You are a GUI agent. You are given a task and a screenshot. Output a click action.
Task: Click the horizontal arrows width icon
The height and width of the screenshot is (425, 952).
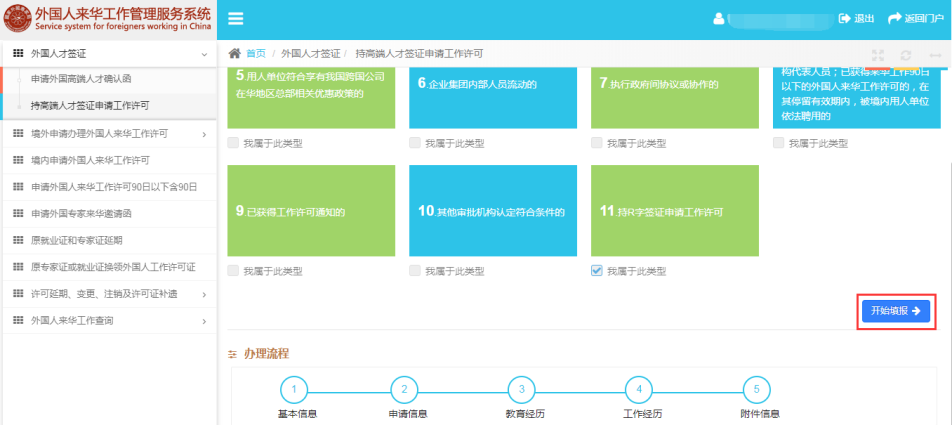935,55
